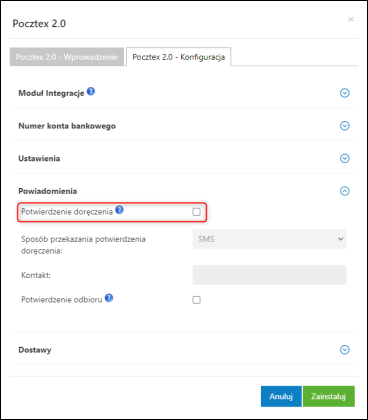Click the help icon beside Moduł Integracje
This screenshot has height=420, width=368.
coord(91,91)
